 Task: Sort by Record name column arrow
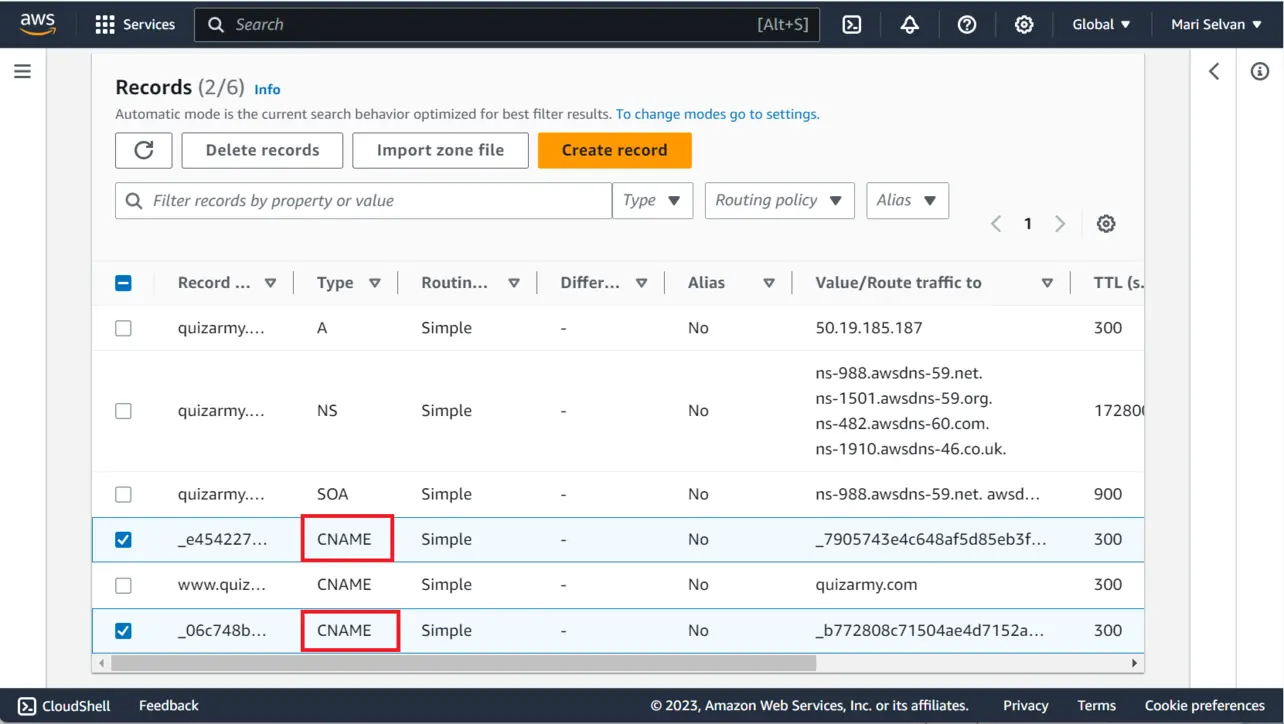[x=270, y=283]
